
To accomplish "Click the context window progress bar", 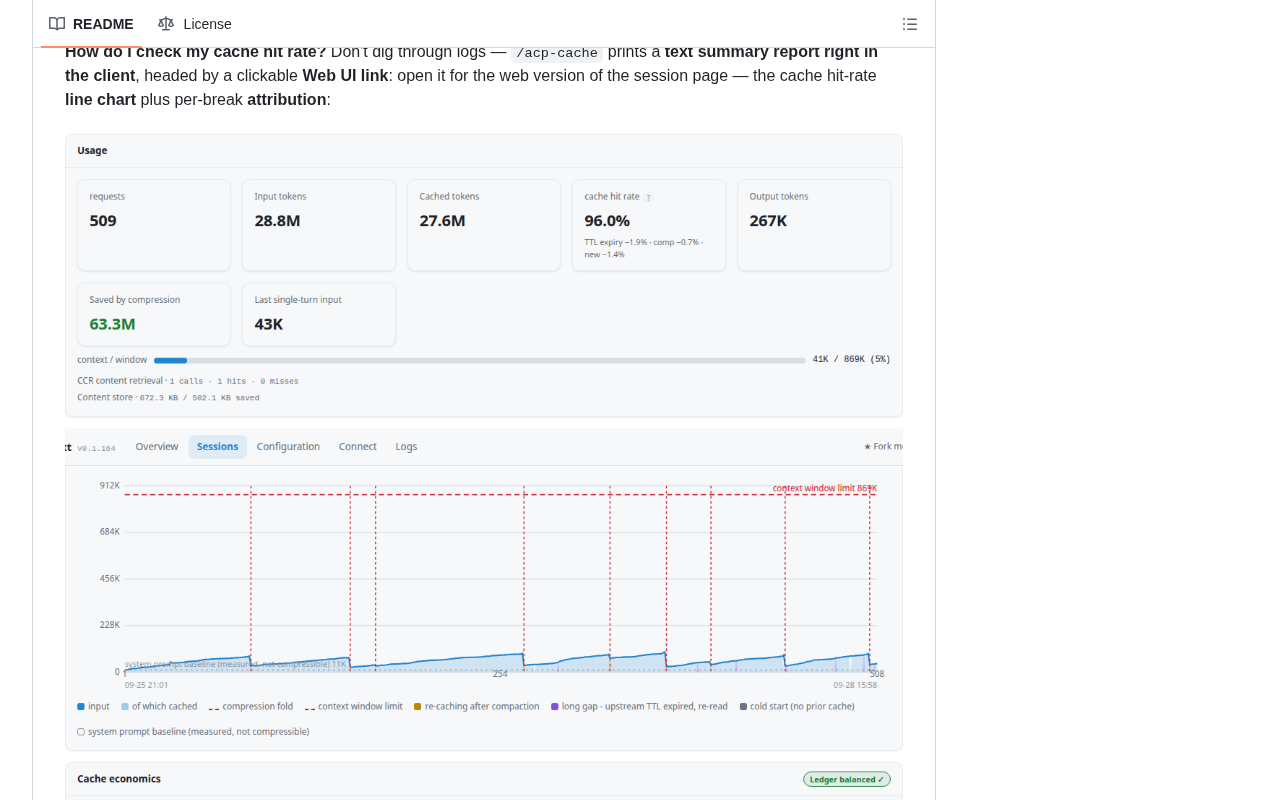I will click(479, 360).
